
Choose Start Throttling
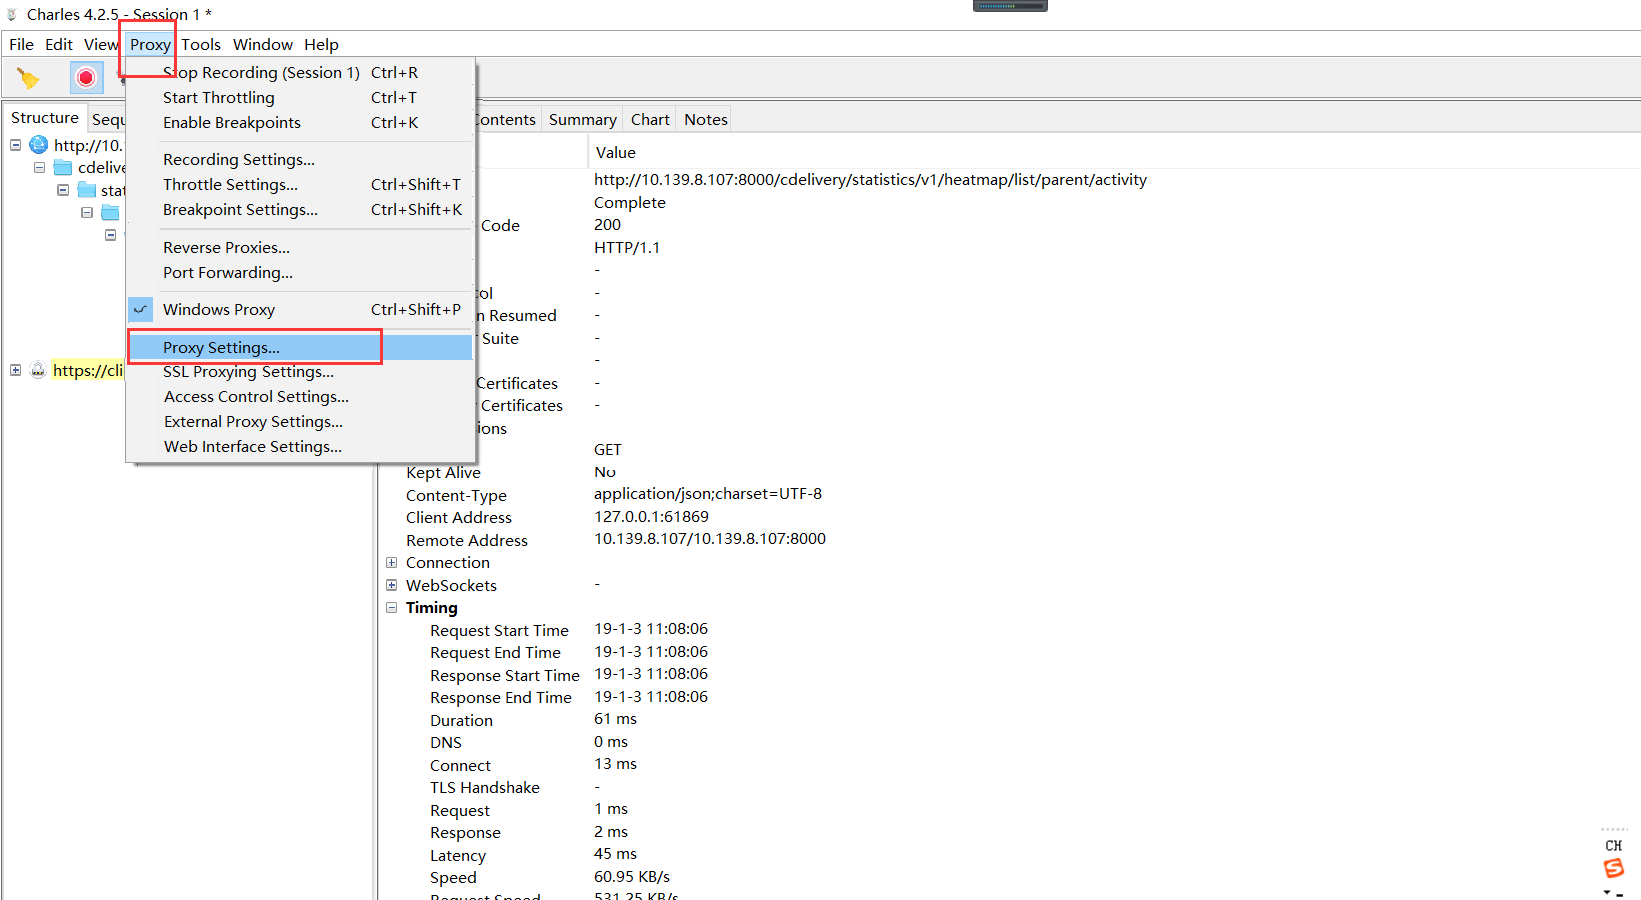pos(300,97)
